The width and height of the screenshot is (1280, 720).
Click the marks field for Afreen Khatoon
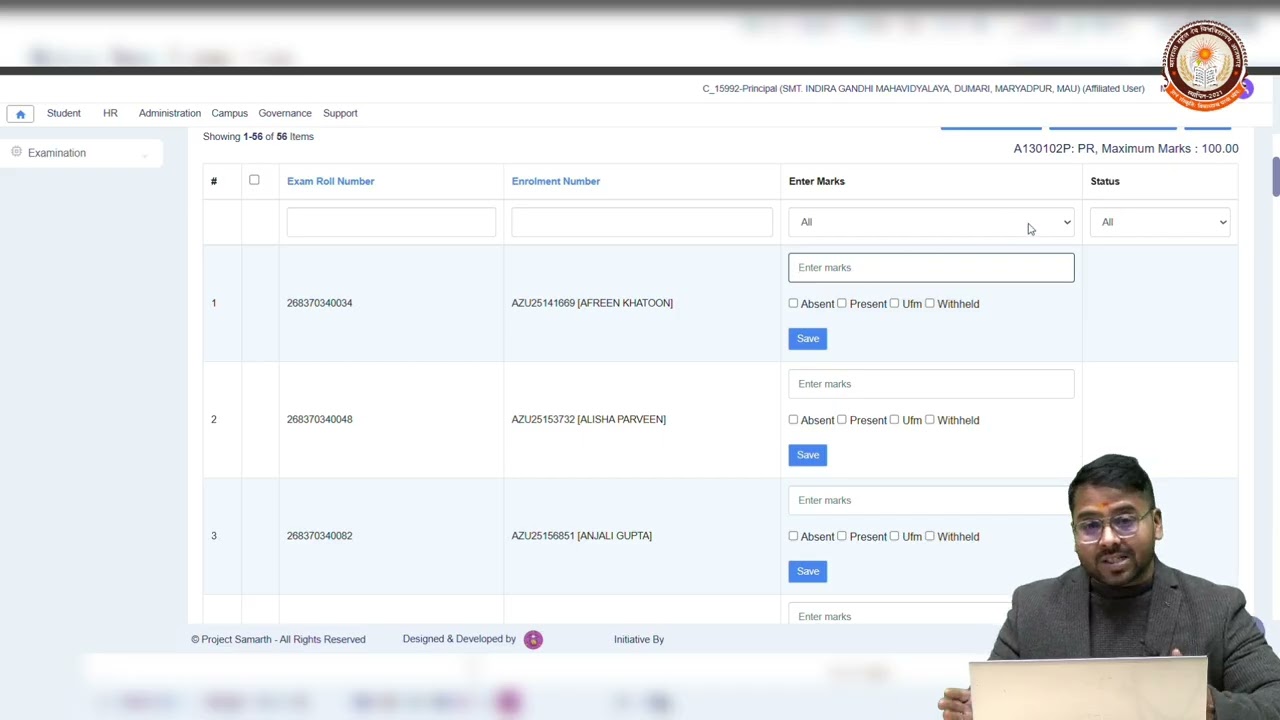point(931,267)
